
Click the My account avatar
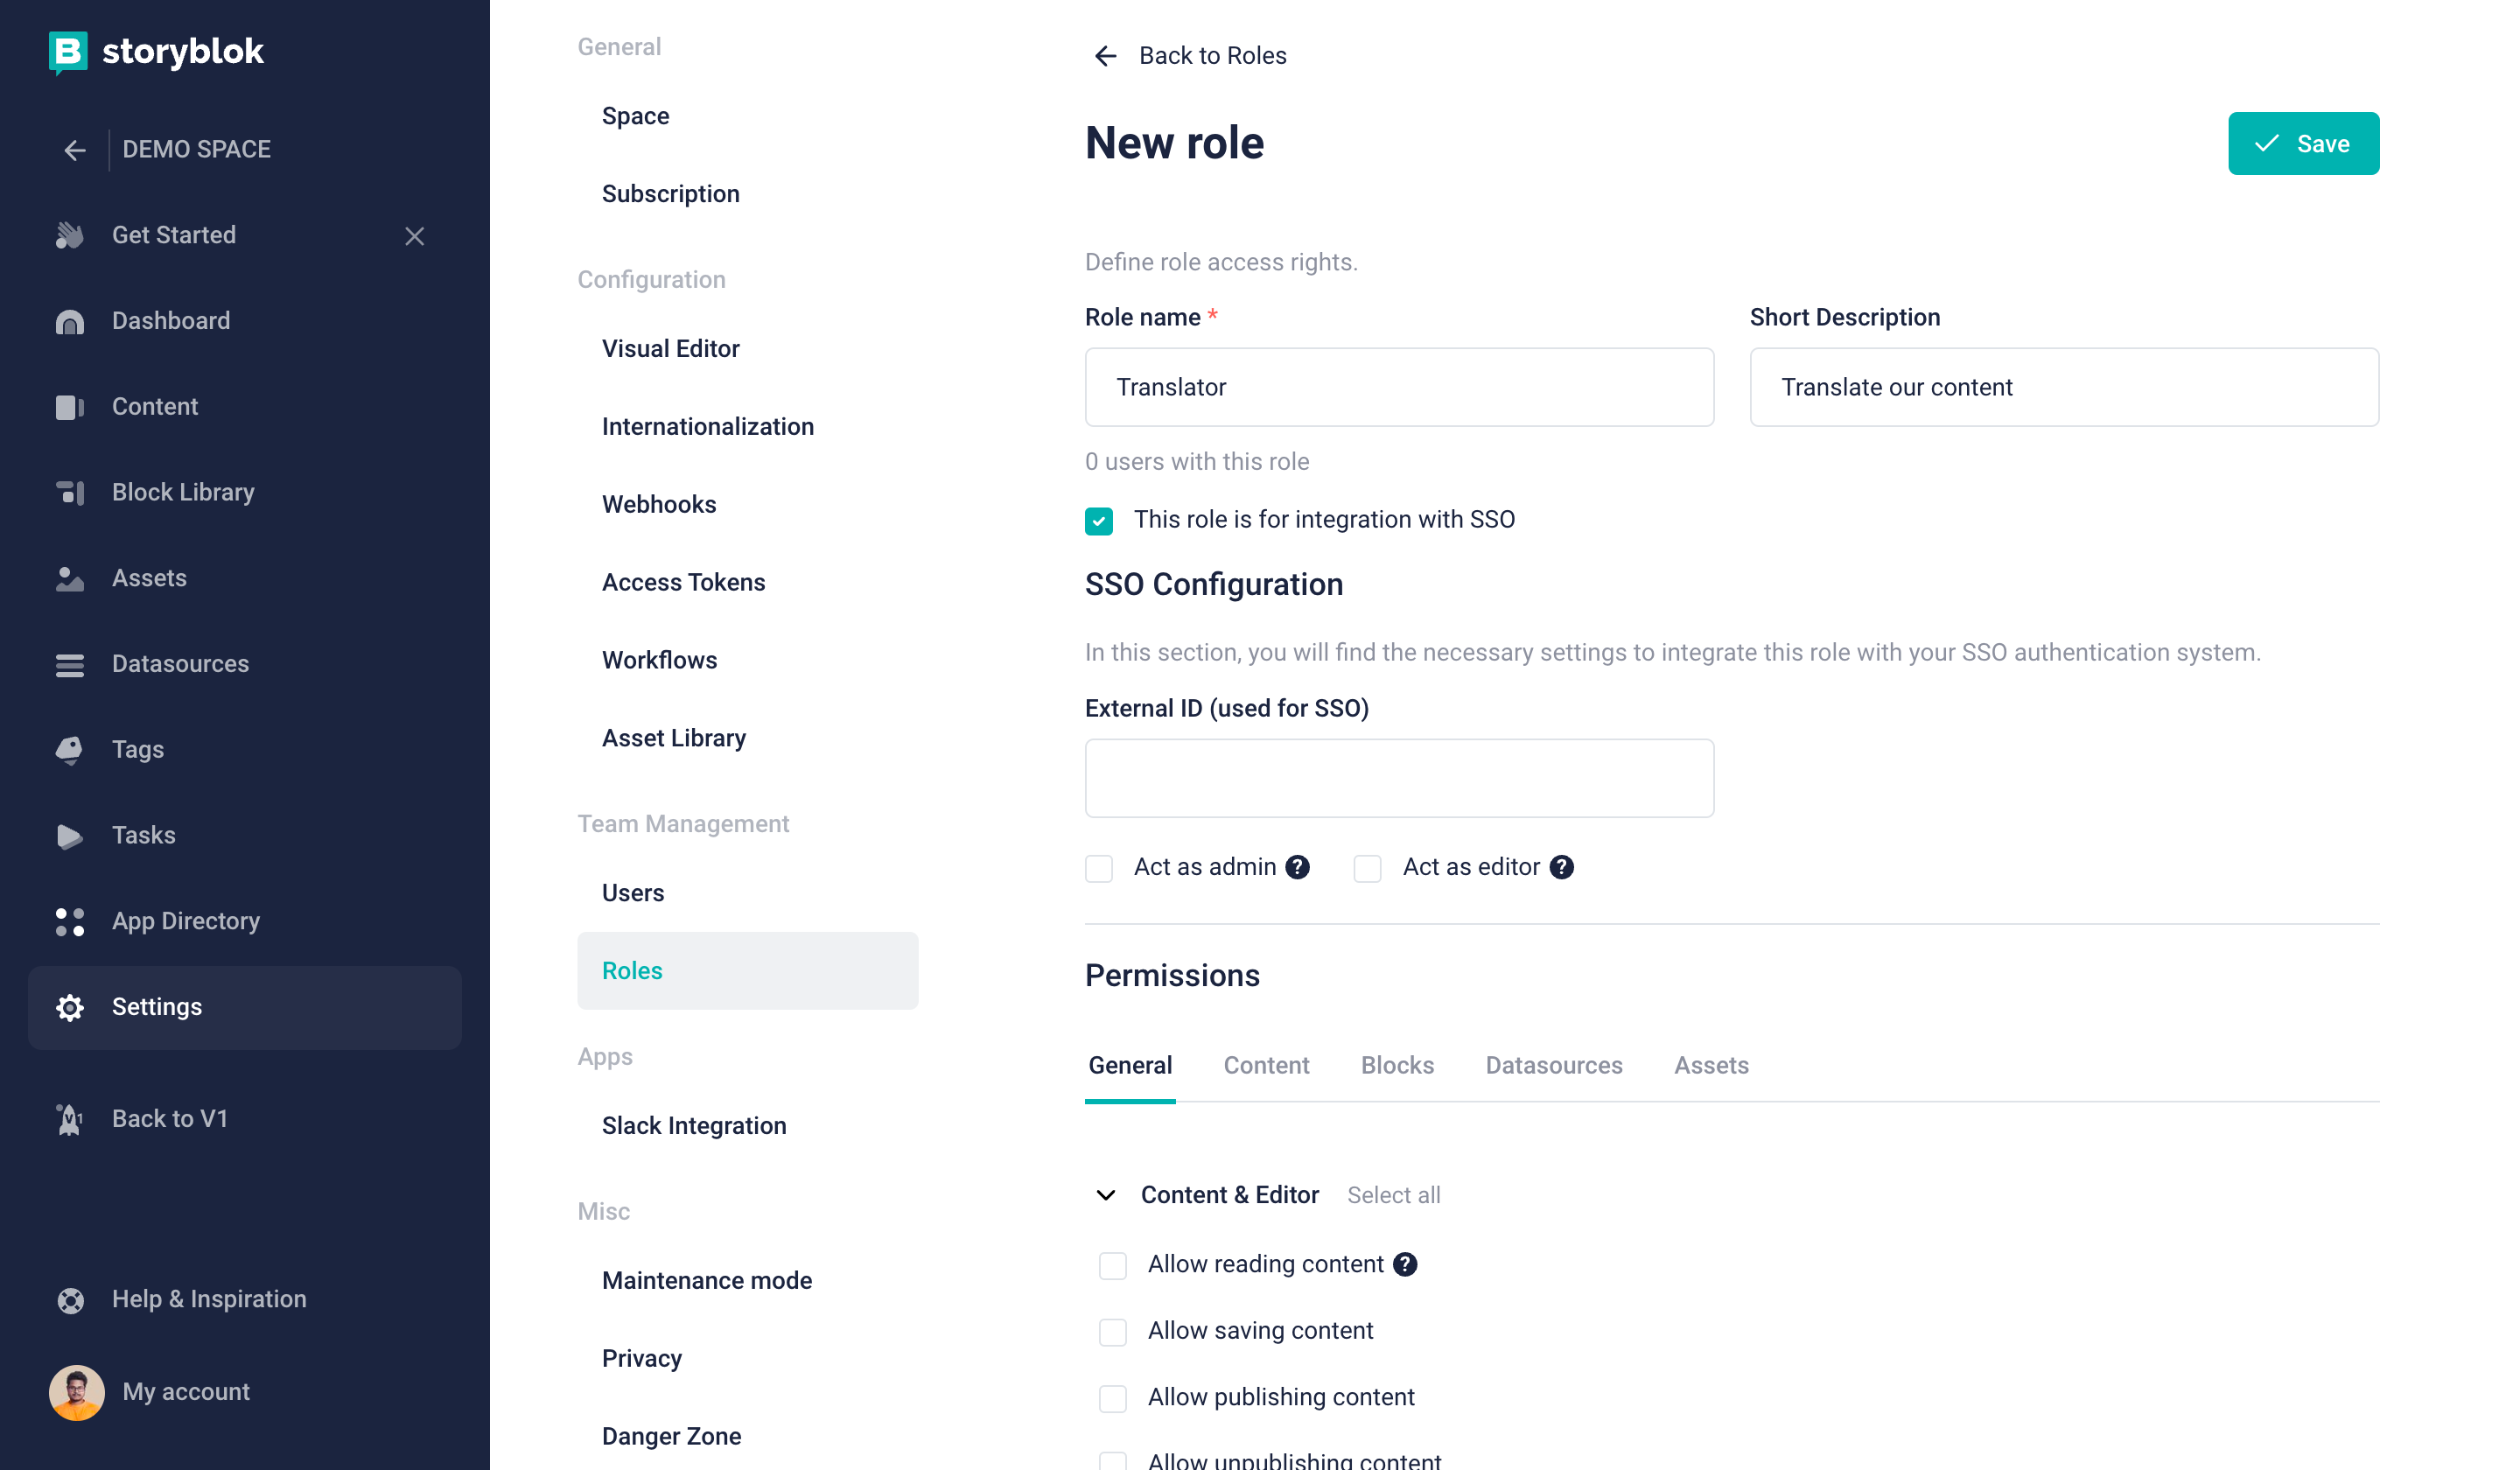[76, 1392]
